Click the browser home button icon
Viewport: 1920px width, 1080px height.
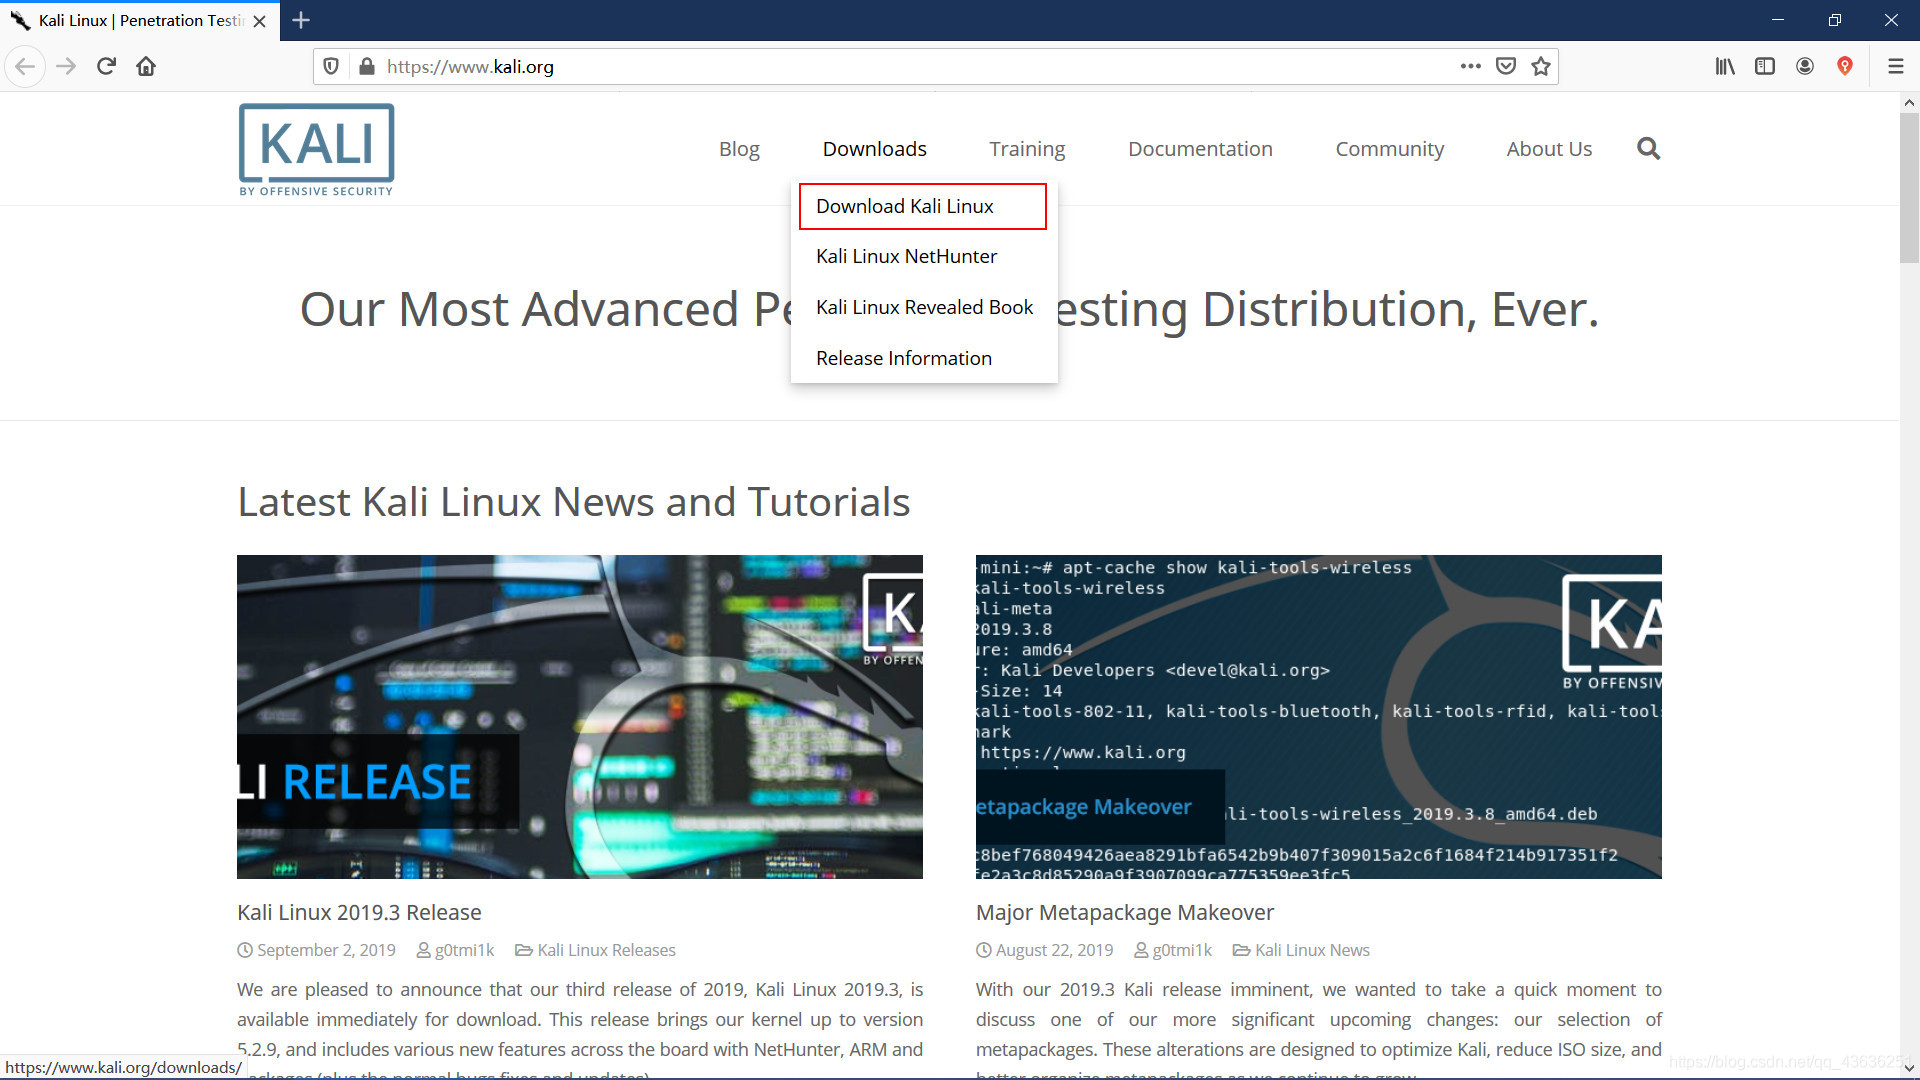(148, 66)
